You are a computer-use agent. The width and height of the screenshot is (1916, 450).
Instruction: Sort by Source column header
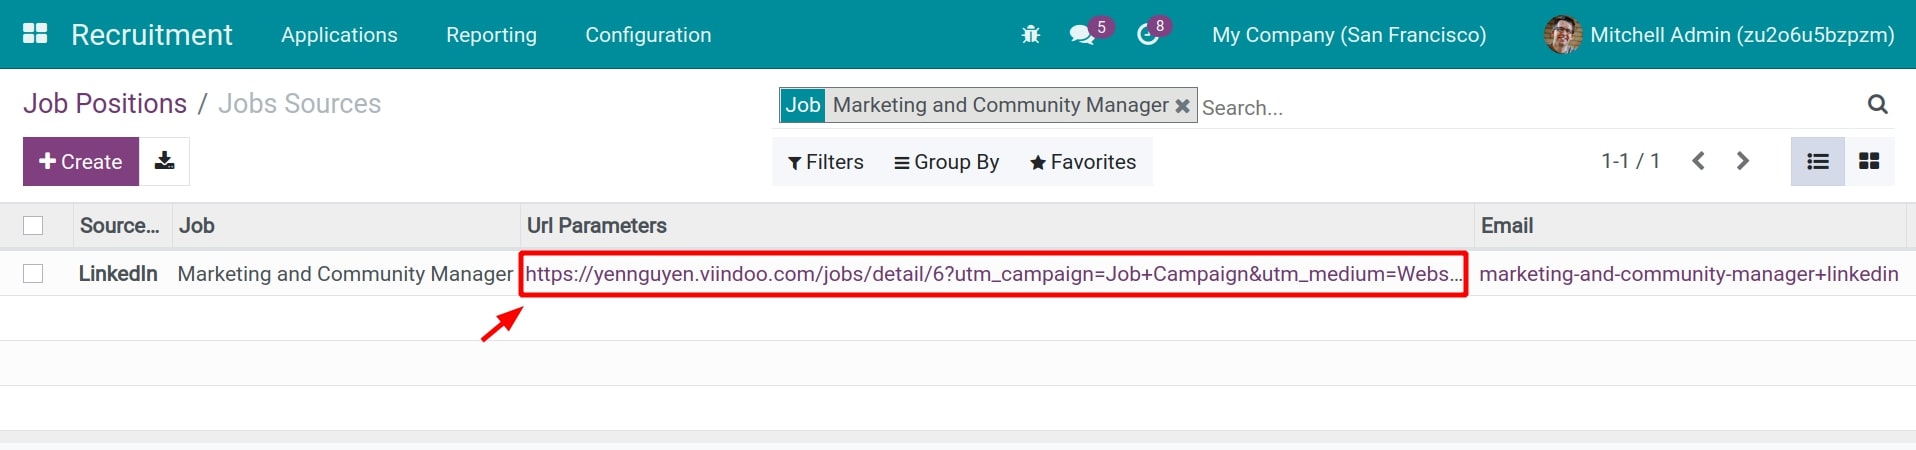[120, 226]
